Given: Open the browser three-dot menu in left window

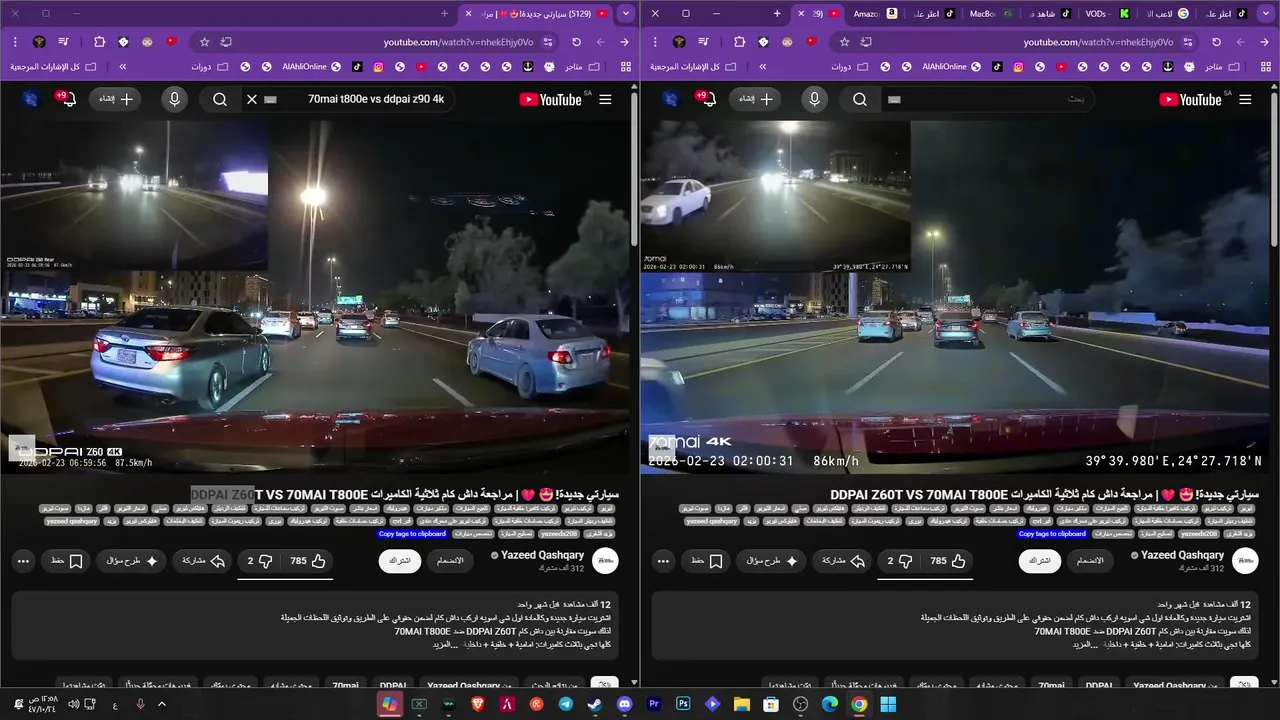Looking at the screenshot, I should point(15,42).
